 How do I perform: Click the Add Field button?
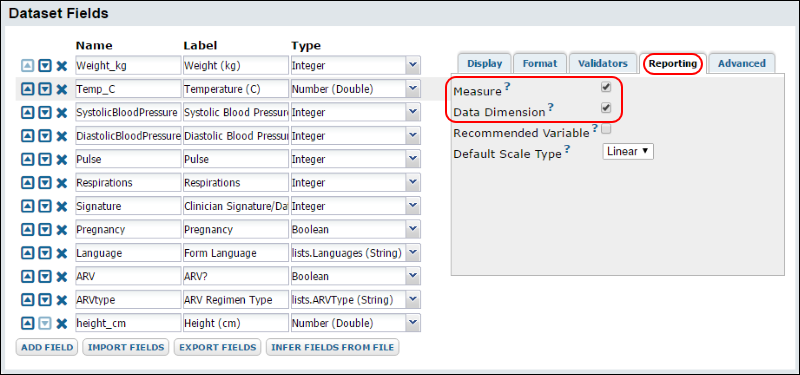pos(47,347)
